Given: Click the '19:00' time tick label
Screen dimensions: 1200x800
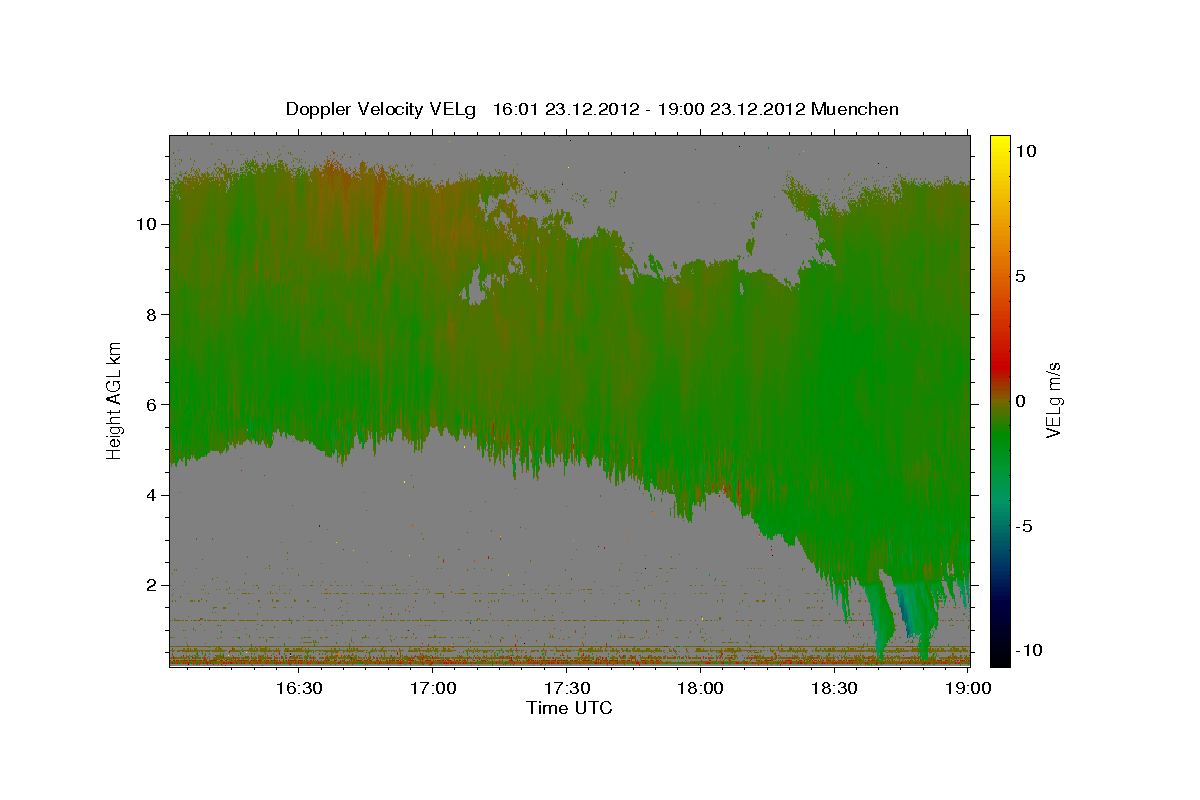Looking at the screenshot, I should [968, 688].
